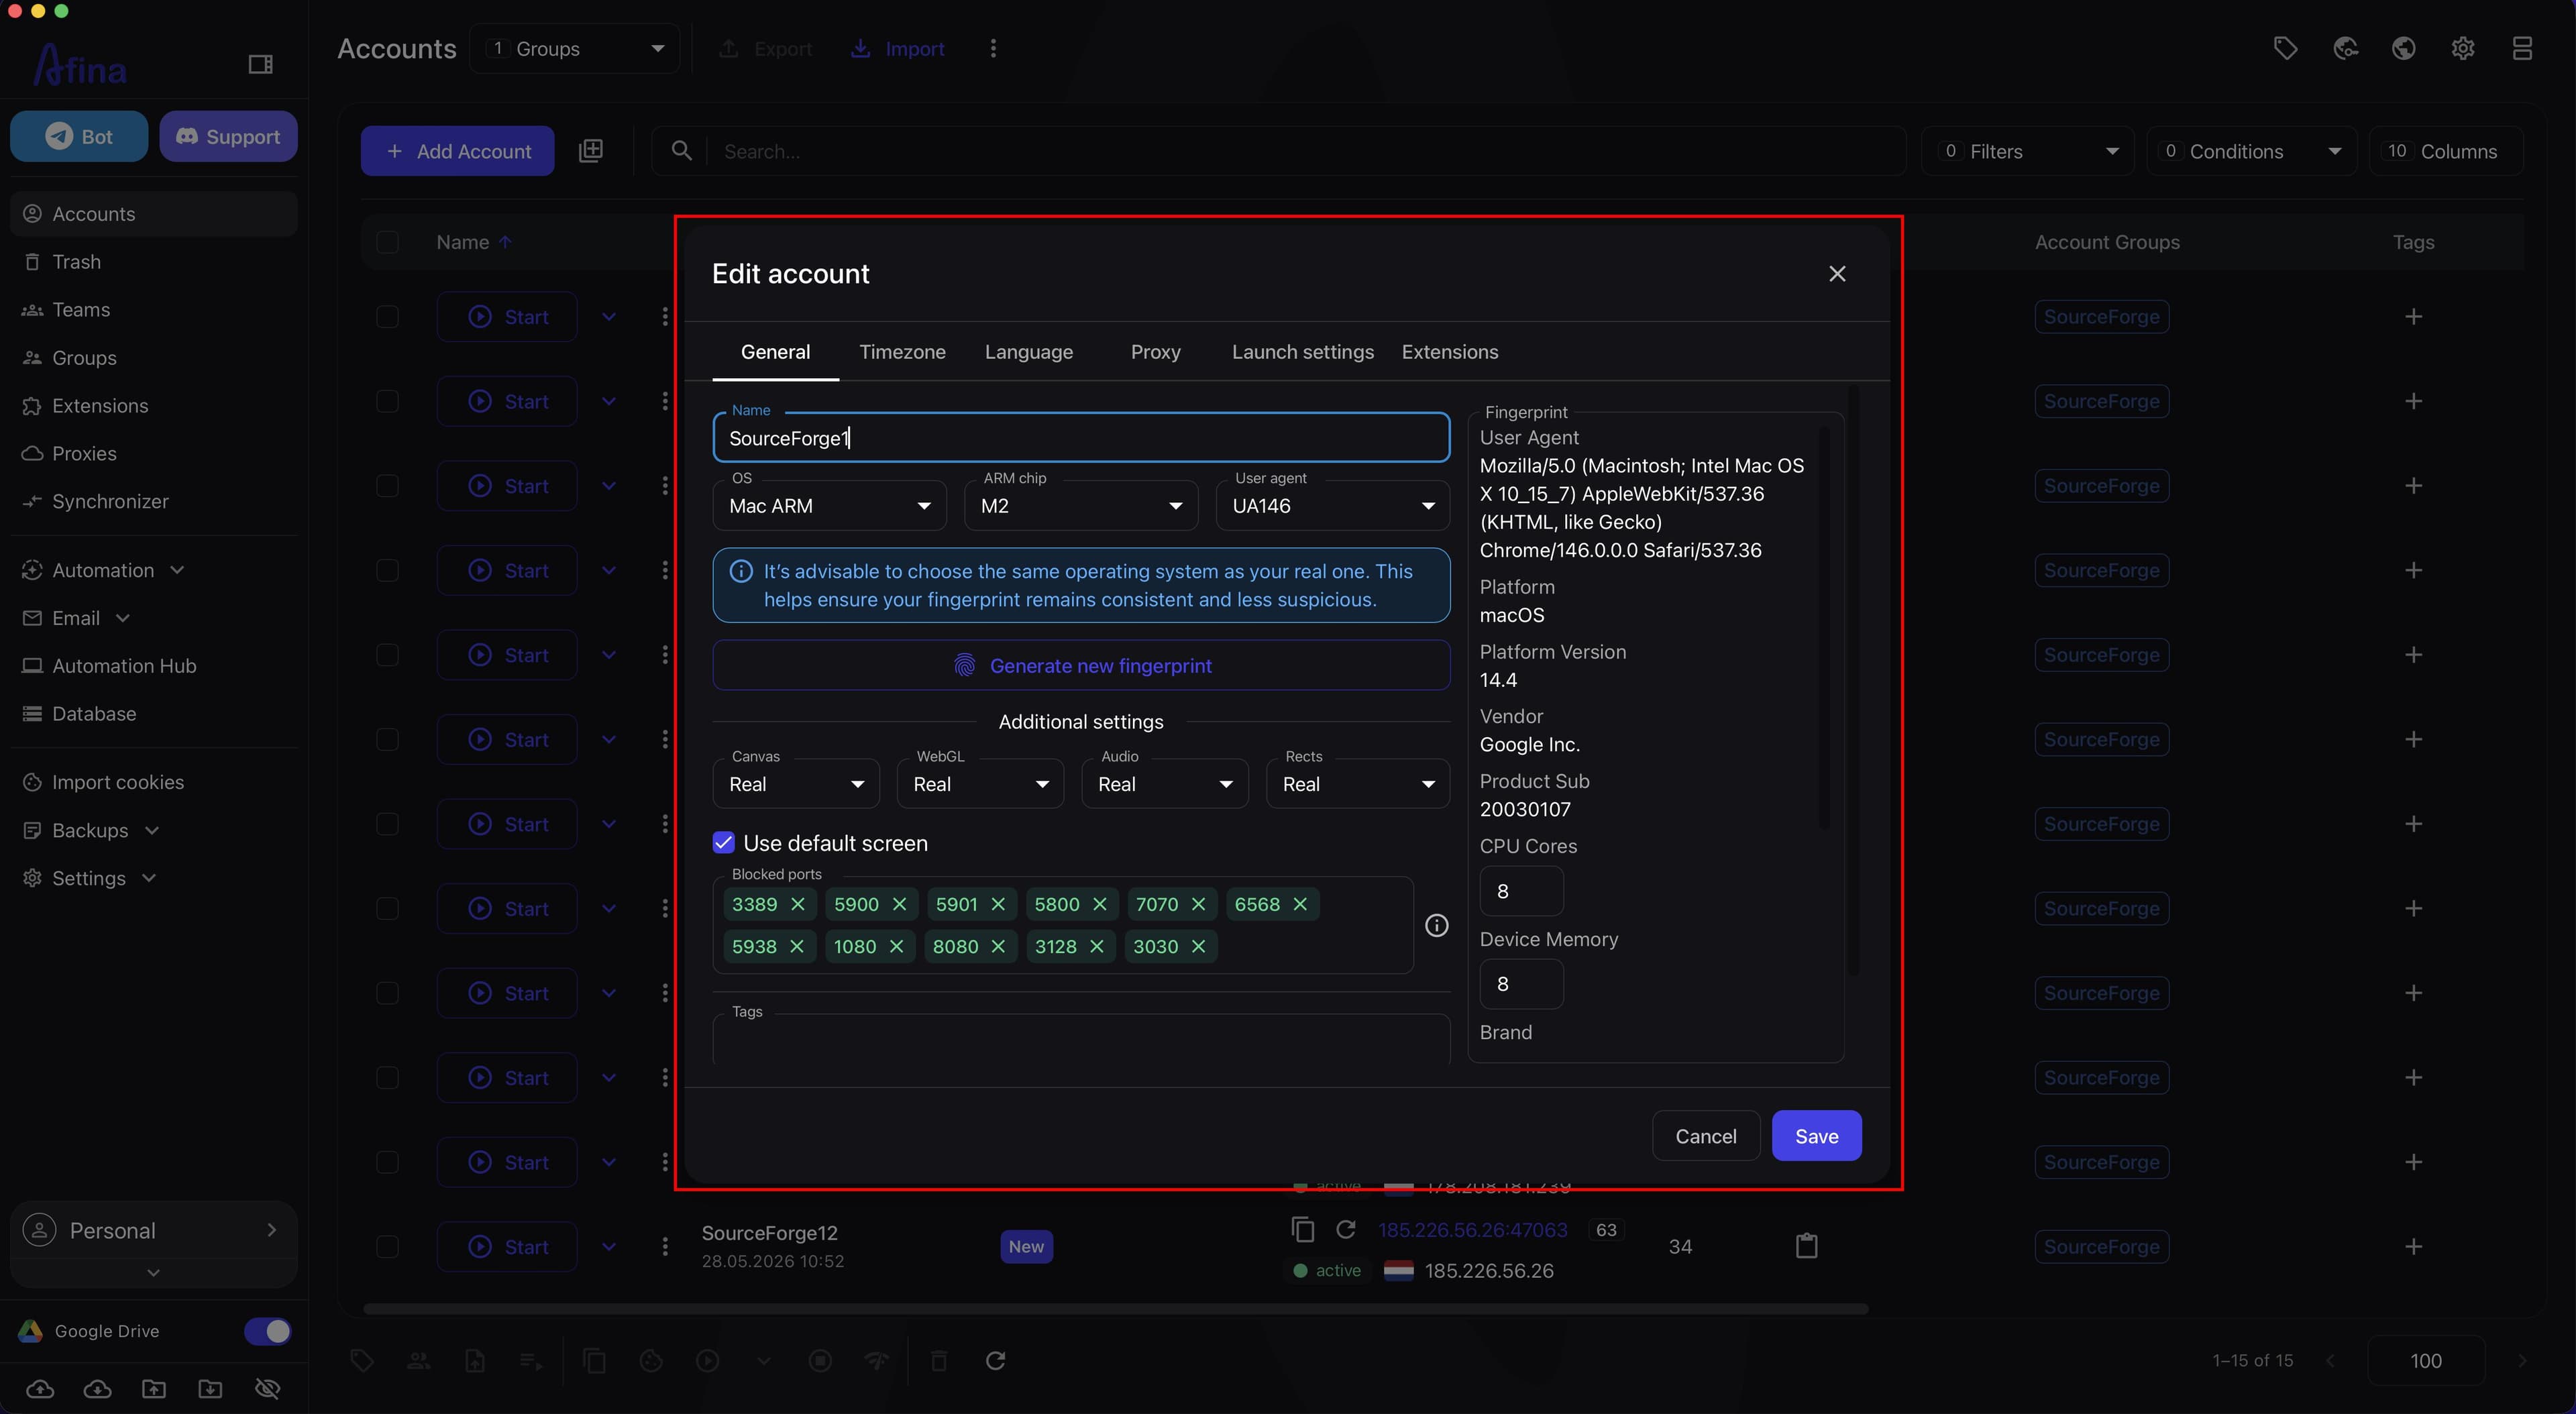Remove blocked port 5901
This screenshot has height=1414, width=2576.
pos(998,904)
